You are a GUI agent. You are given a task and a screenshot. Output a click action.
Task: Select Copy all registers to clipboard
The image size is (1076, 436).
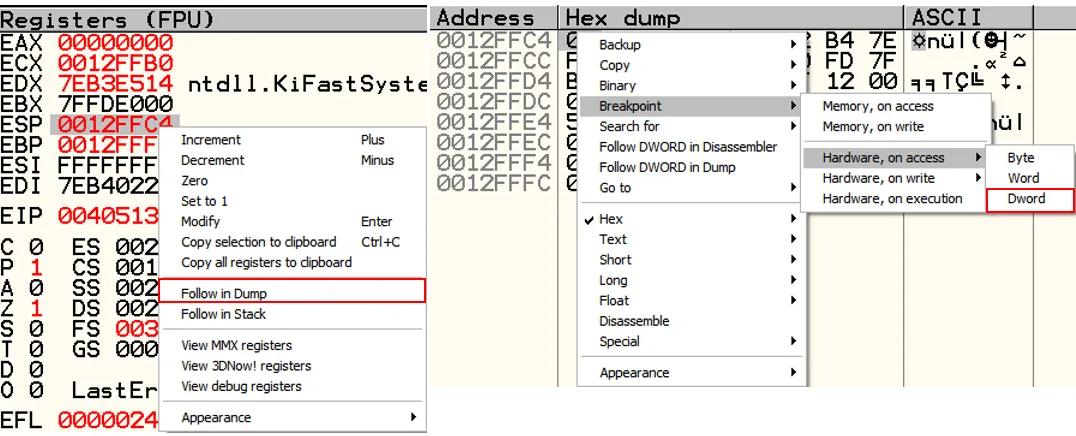click(x=266, y=262)
